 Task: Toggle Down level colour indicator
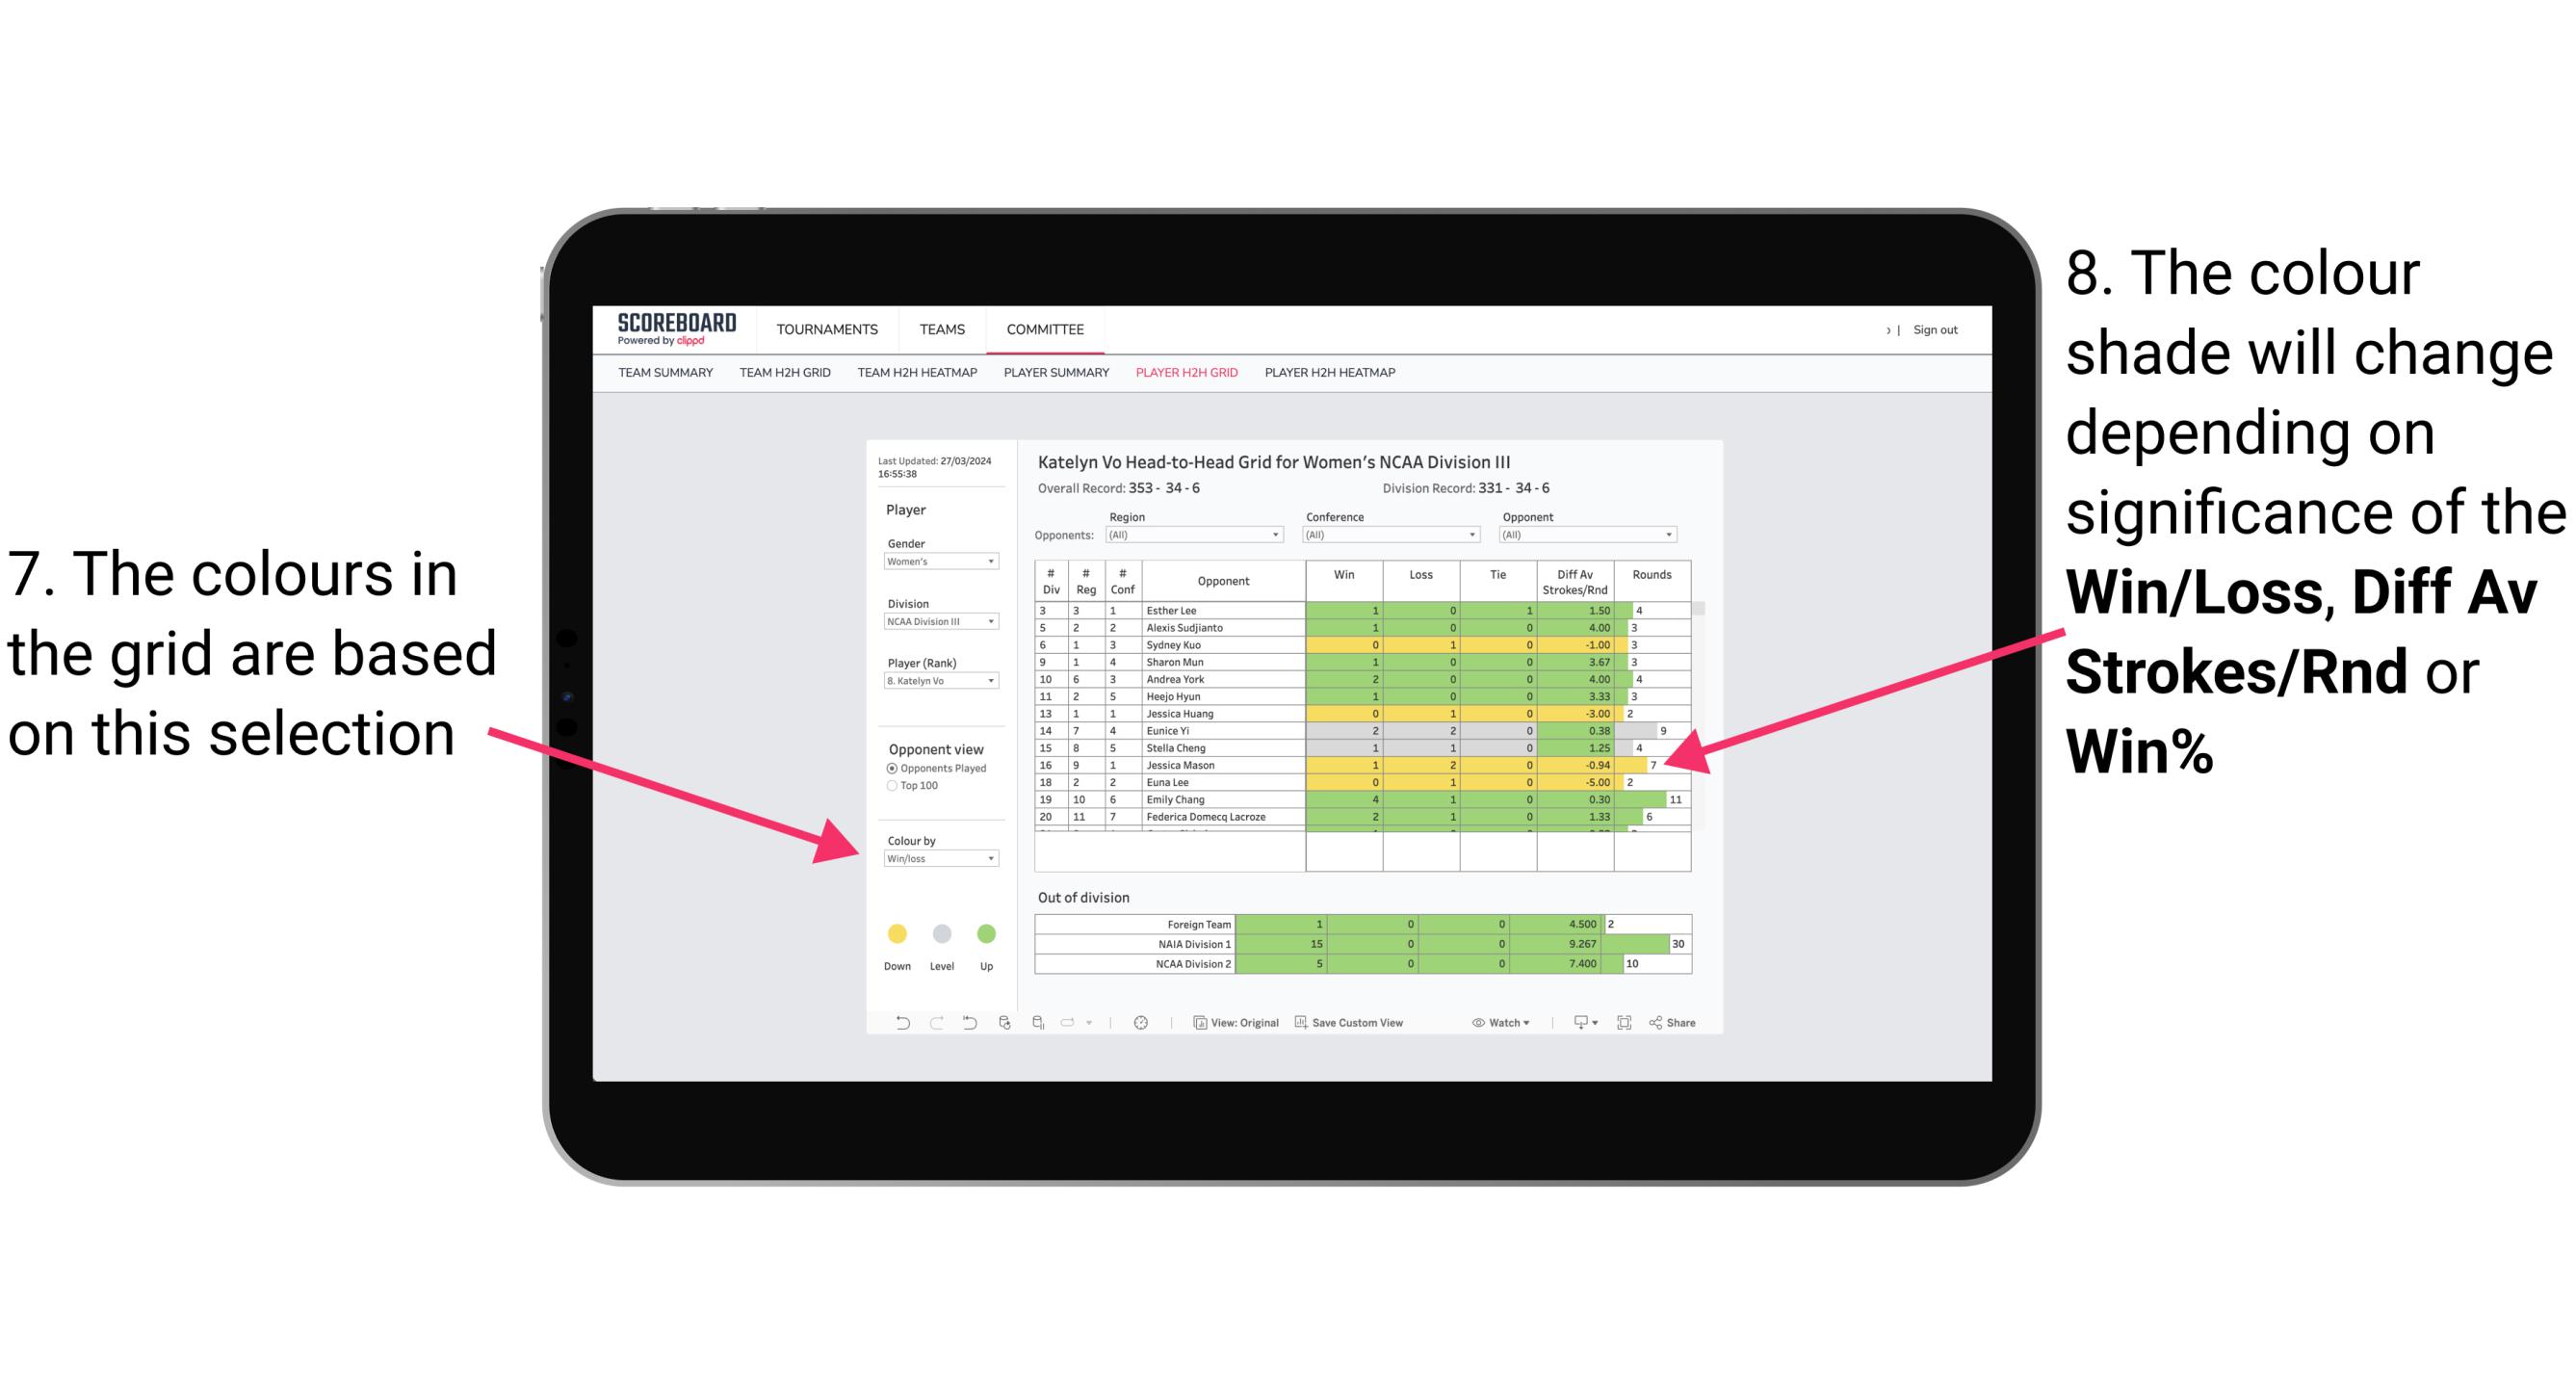896,930
